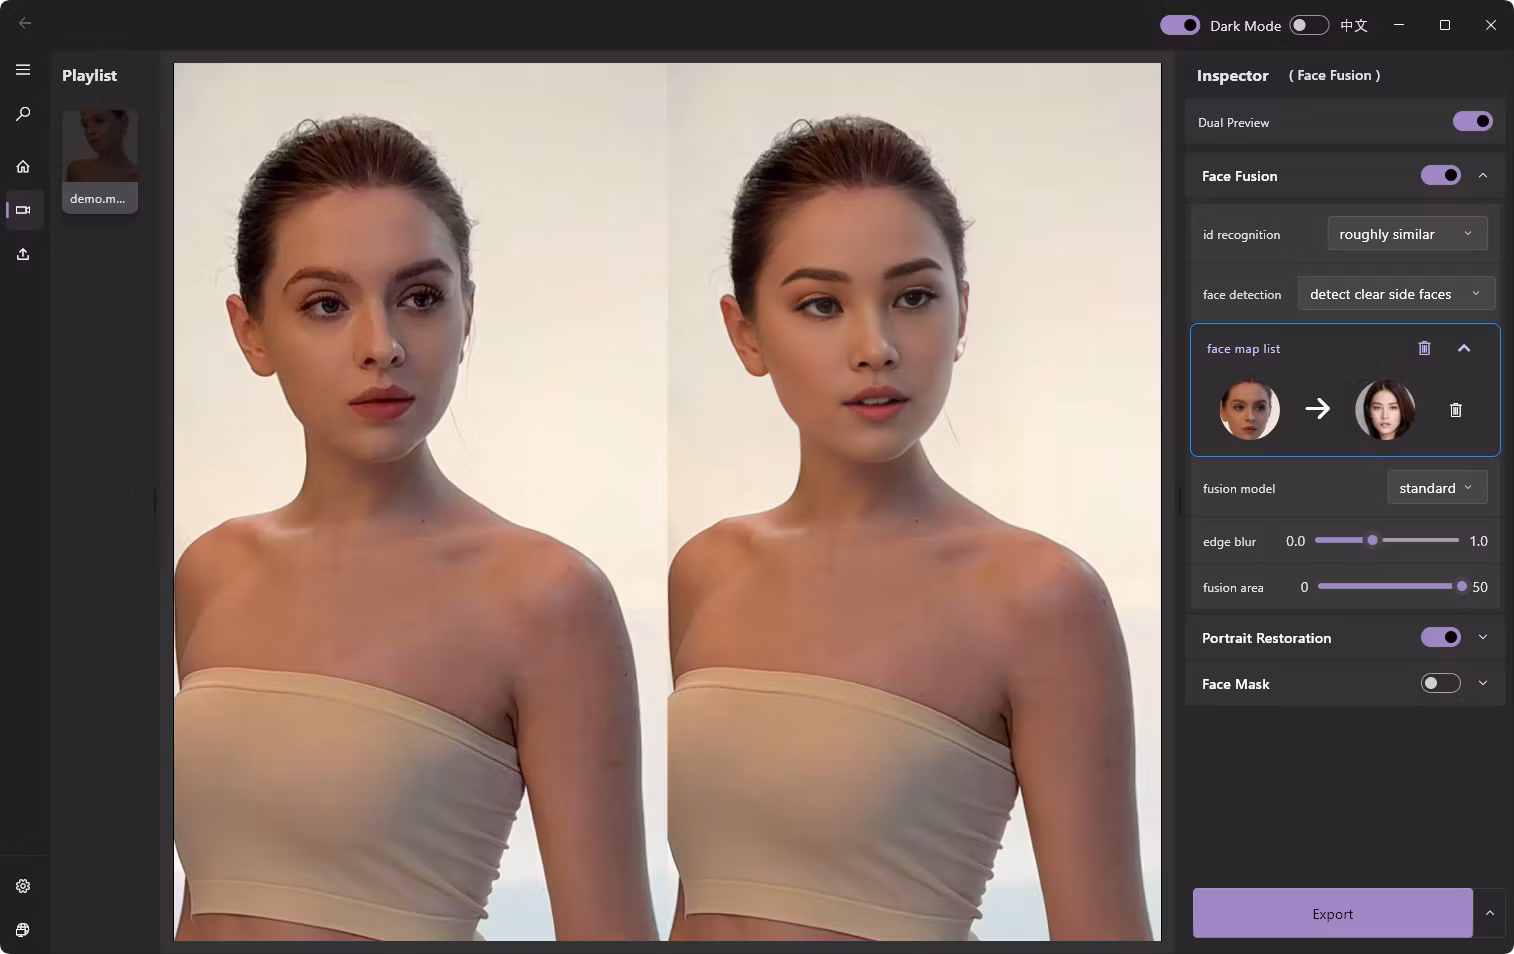This screenshot has width=1514, height=954.
Task: Go to Home via house icon
Action: point(23,166)
